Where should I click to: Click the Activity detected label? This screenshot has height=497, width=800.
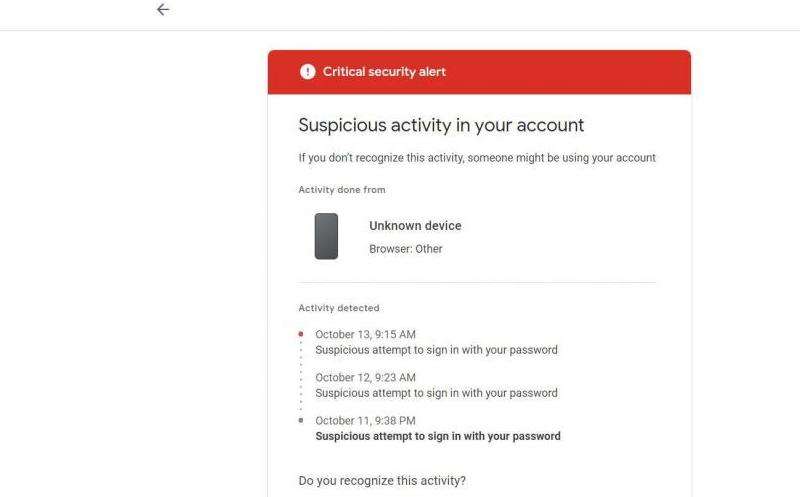[339, 308]
